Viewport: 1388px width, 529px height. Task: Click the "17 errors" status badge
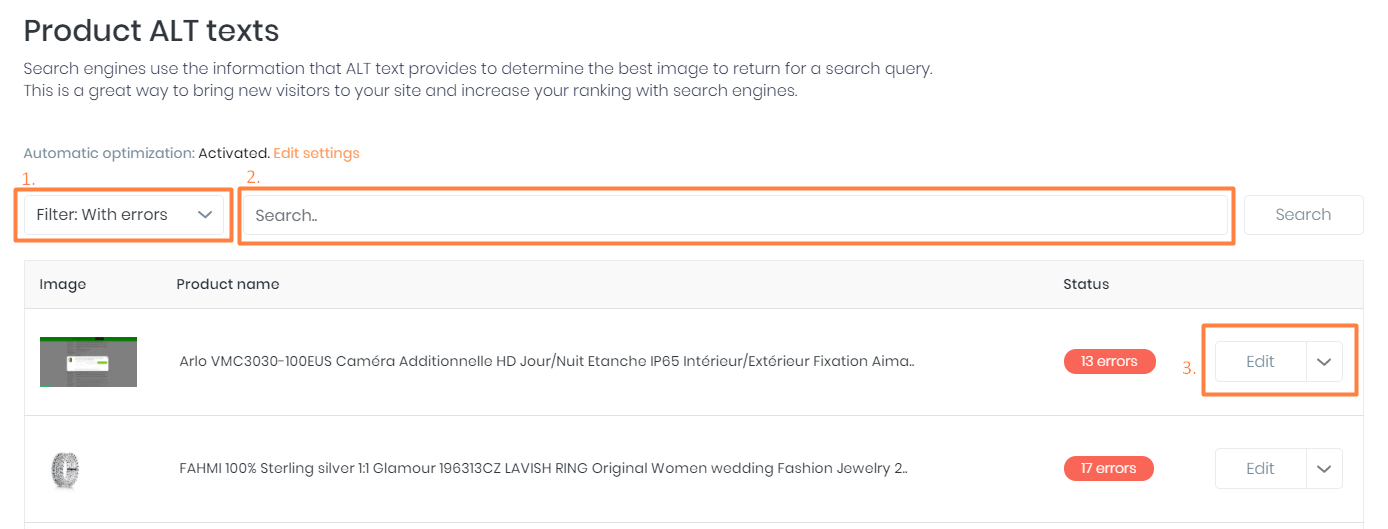tap(1108, 468)
